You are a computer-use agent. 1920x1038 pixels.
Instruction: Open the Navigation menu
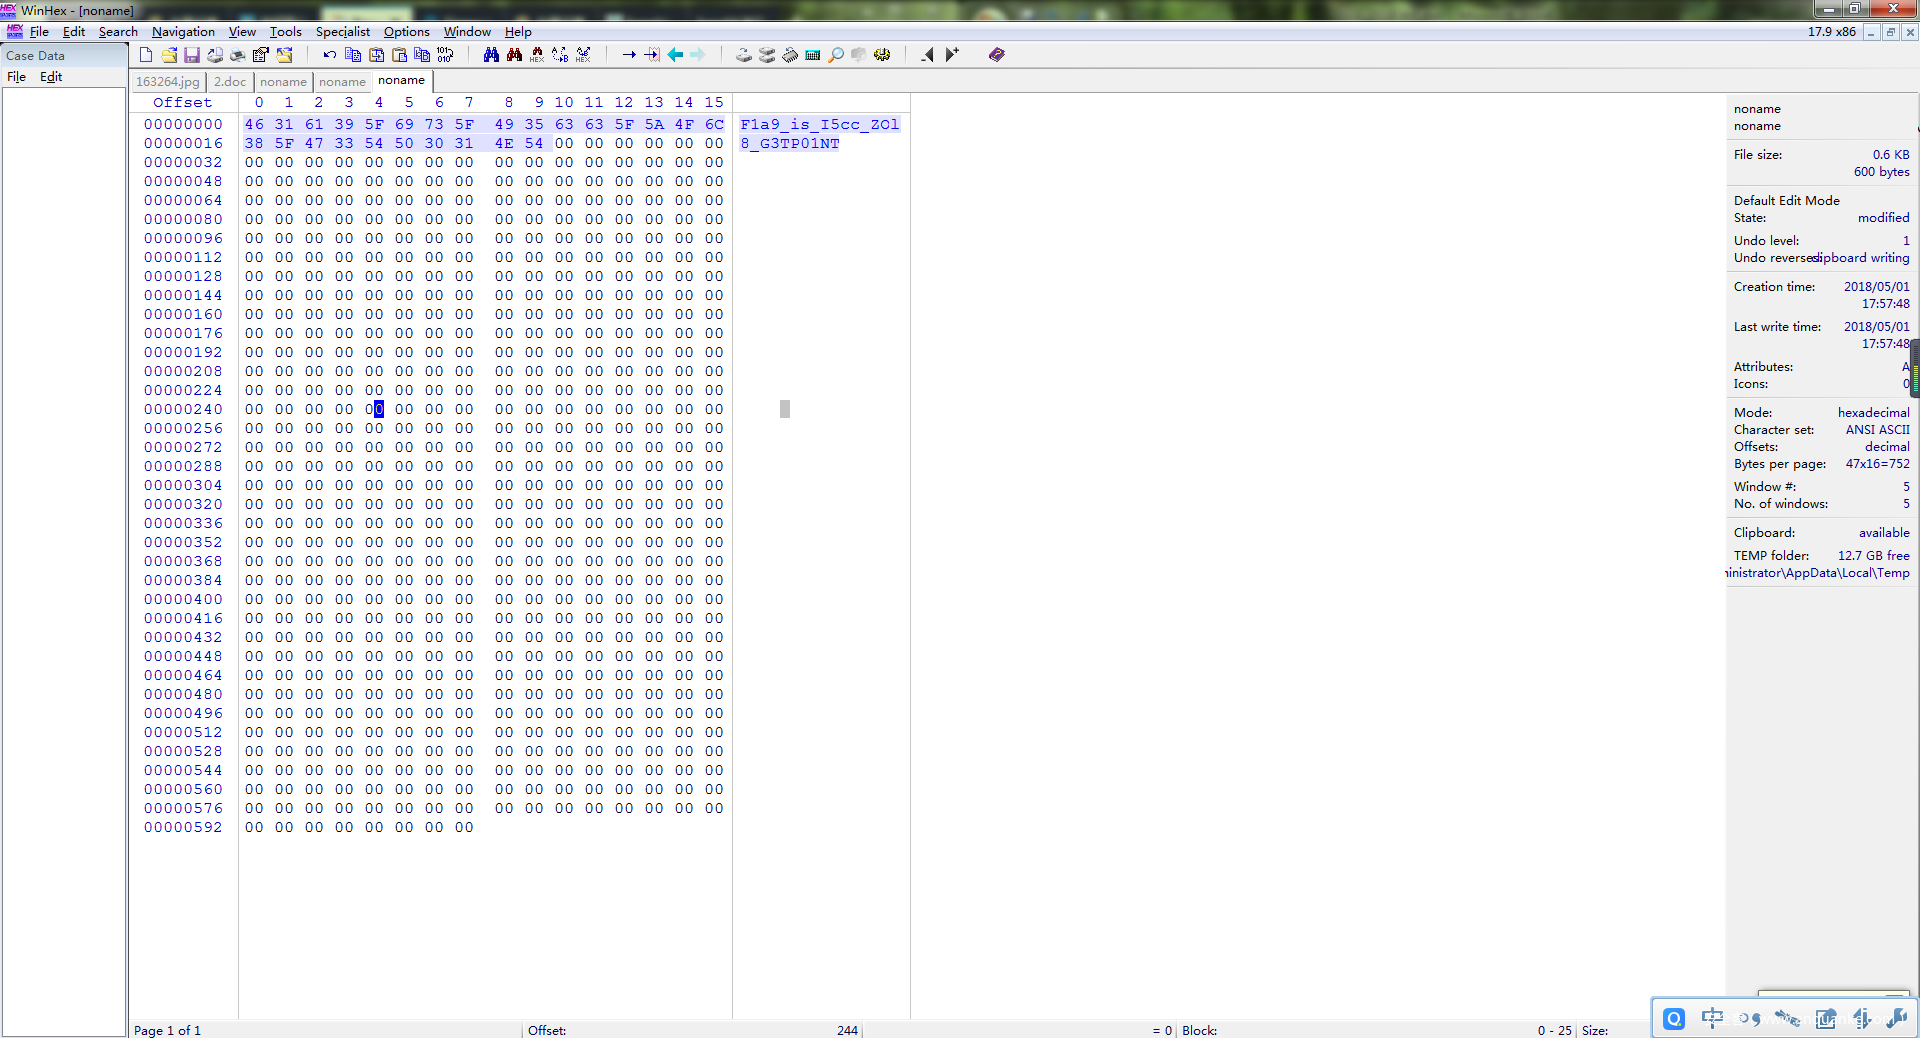183,32
